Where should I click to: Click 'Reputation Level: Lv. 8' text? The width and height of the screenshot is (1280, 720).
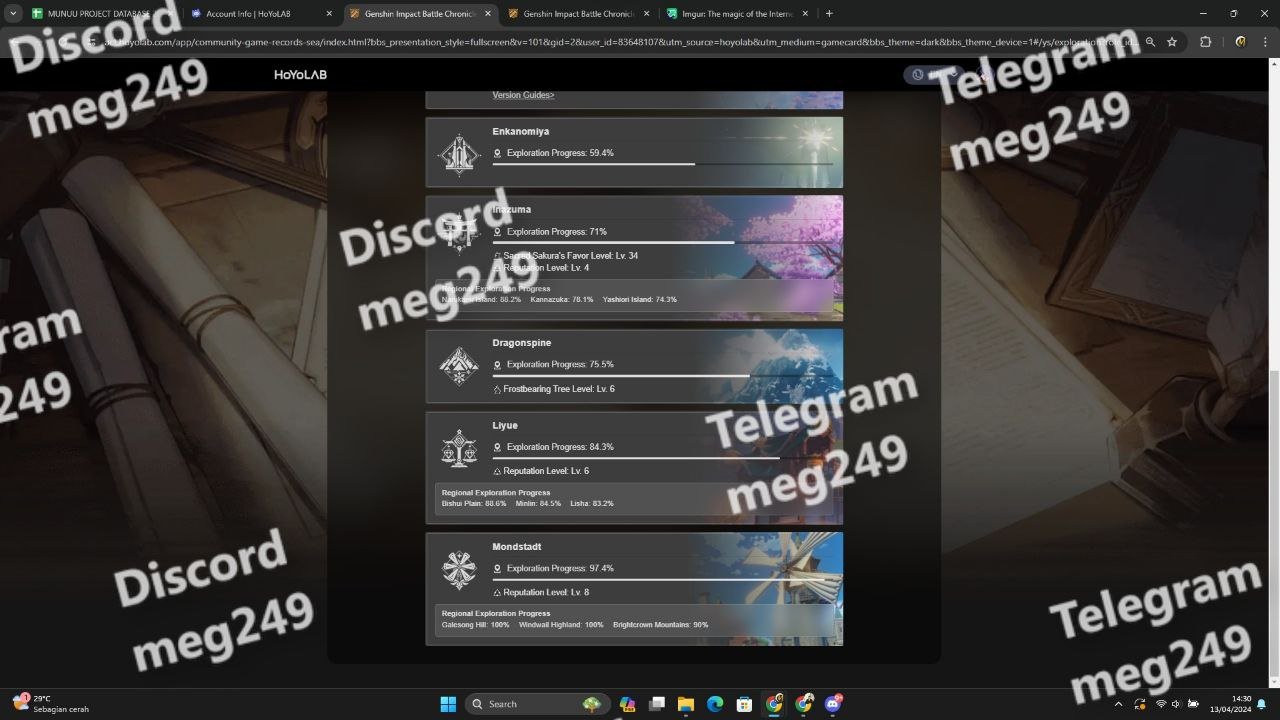(546, 592)
